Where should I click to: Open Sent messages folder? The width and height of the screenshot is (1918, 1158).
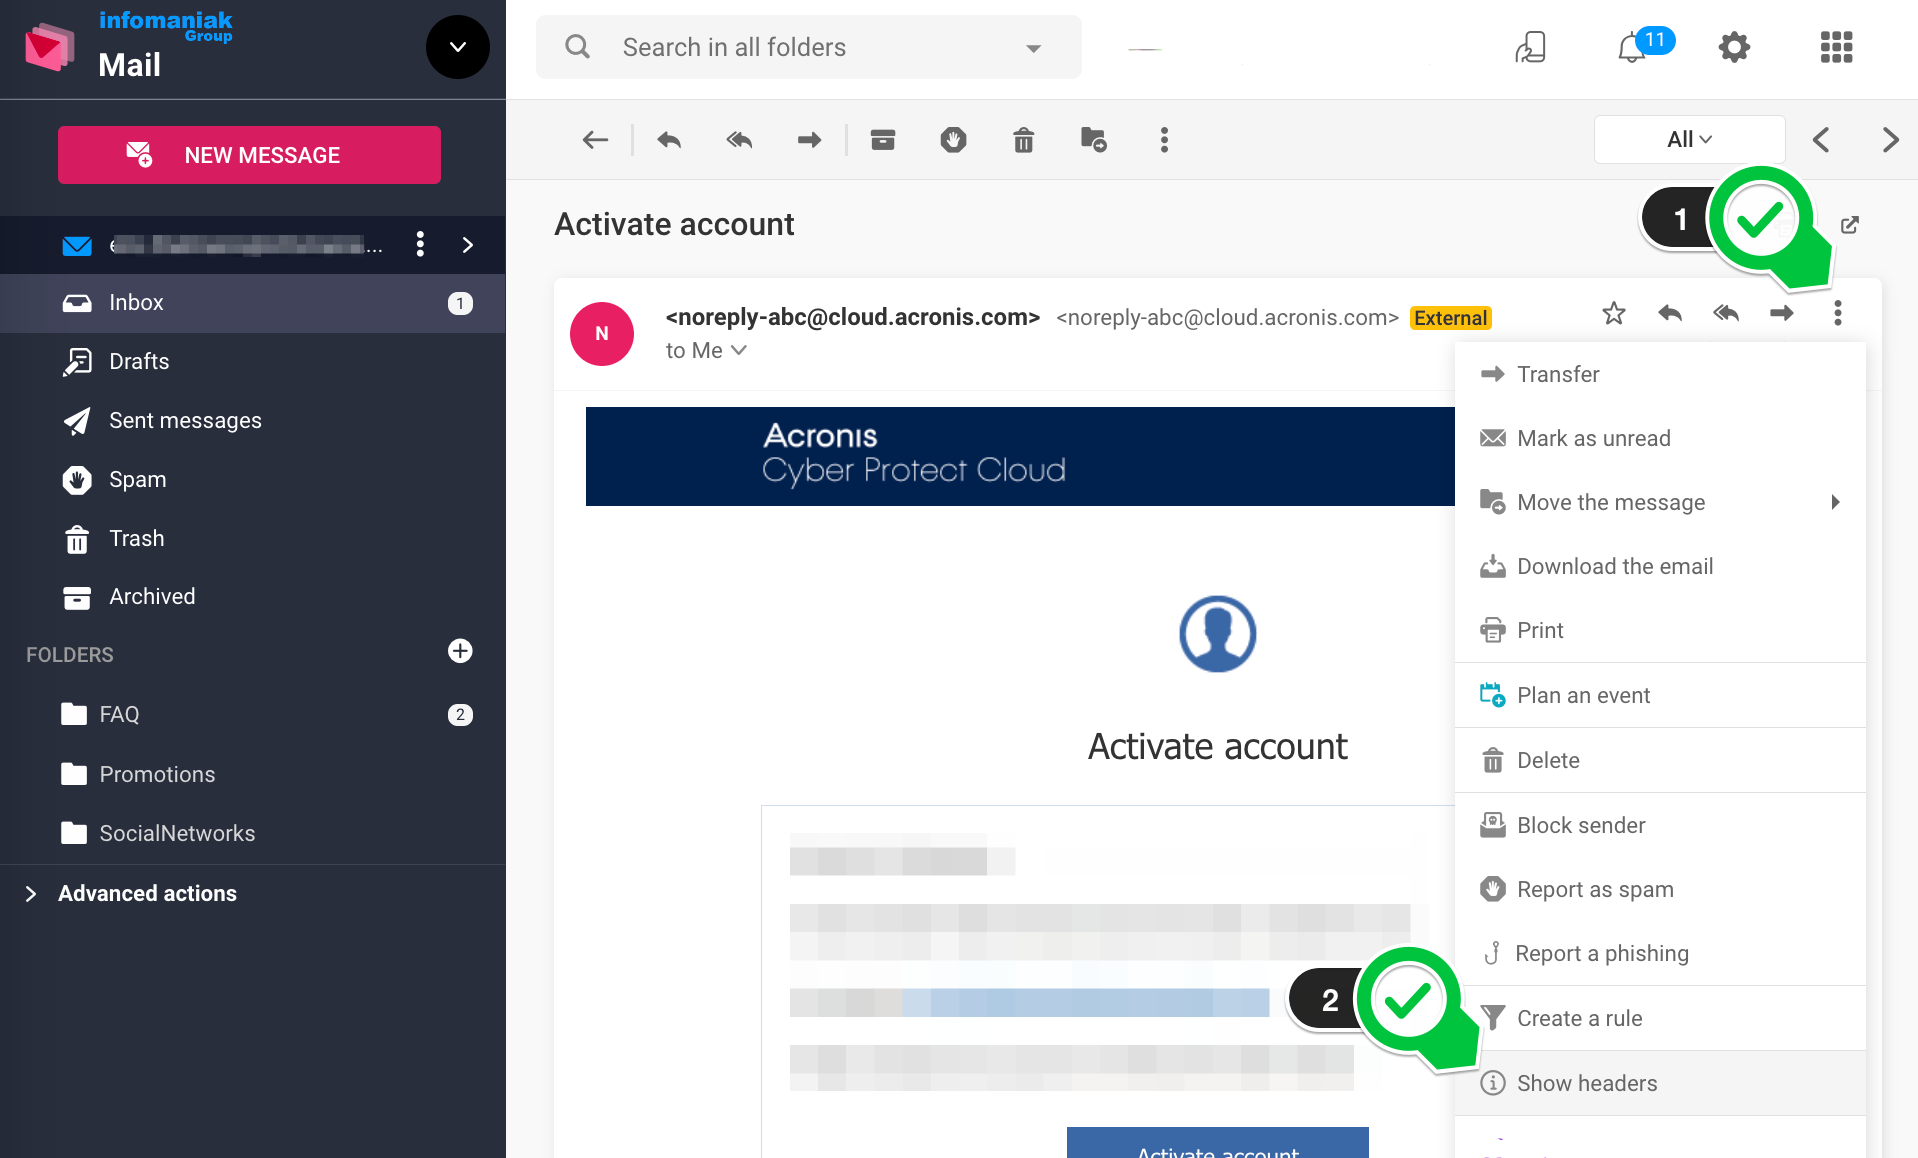point(252,421)
